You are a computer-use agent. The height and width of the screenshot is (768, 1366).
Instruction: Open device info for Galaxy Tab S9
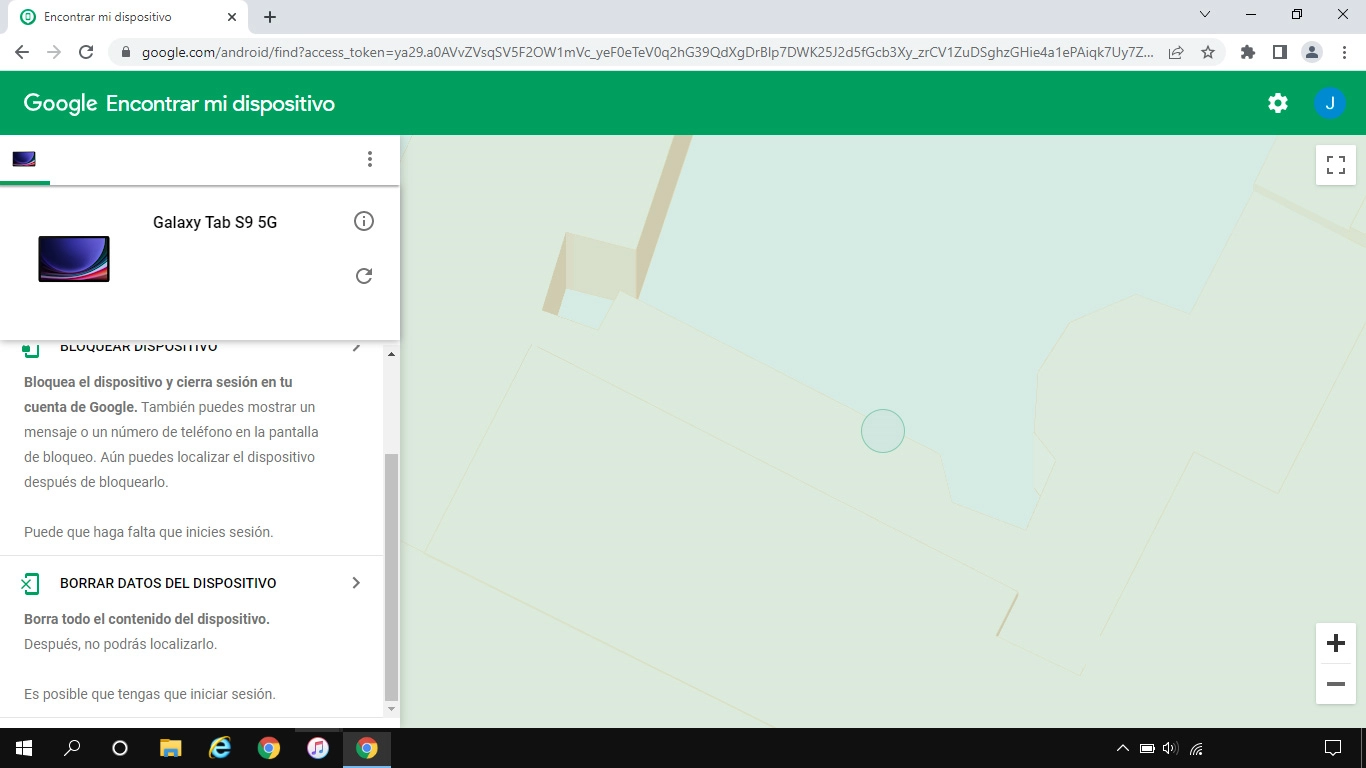[364, 221]
